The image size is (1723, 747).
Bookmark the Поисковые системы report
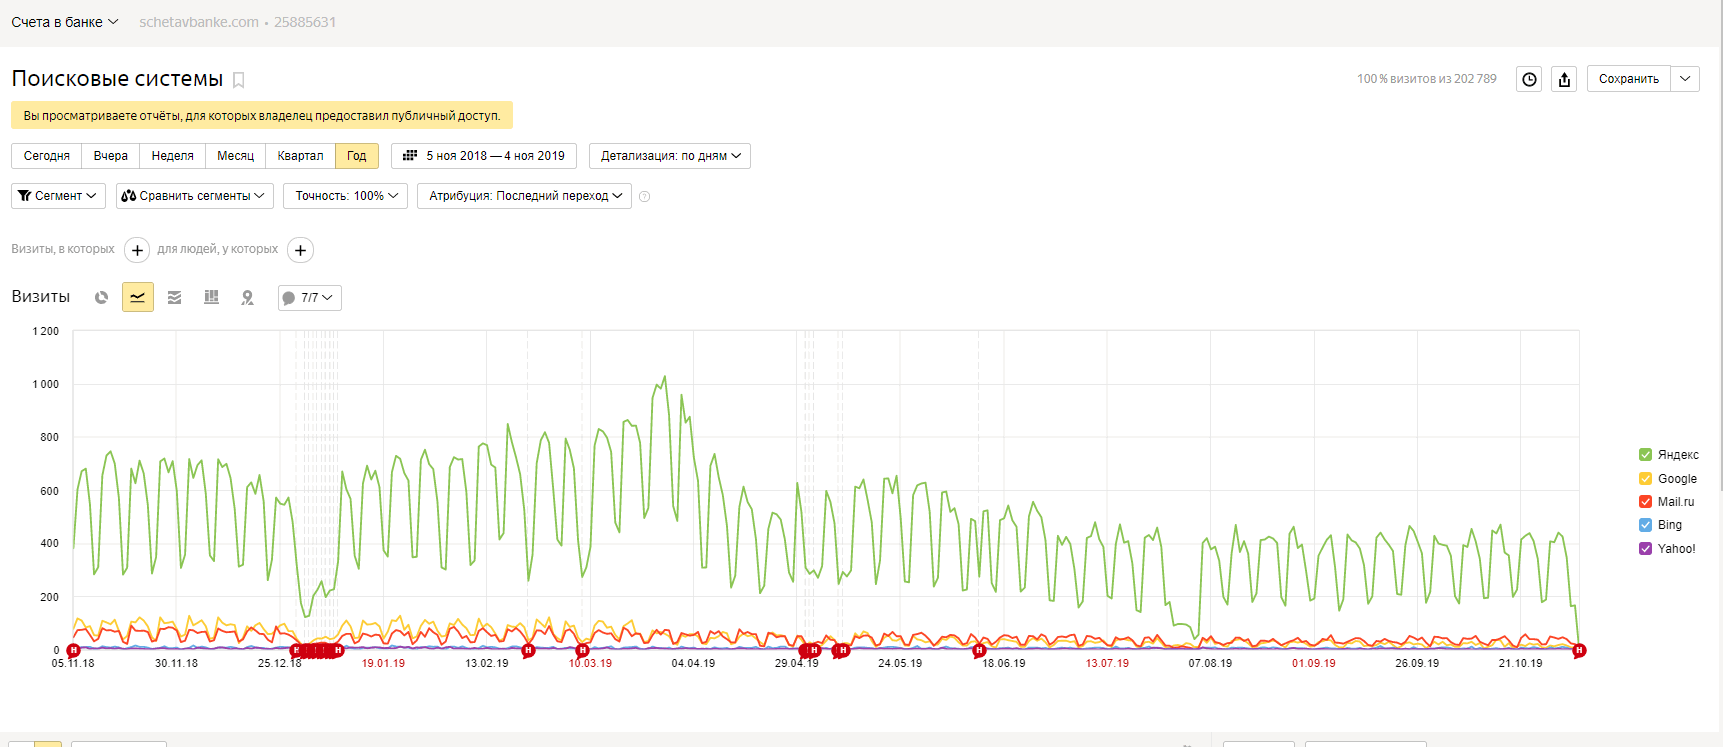pos(239,80)
